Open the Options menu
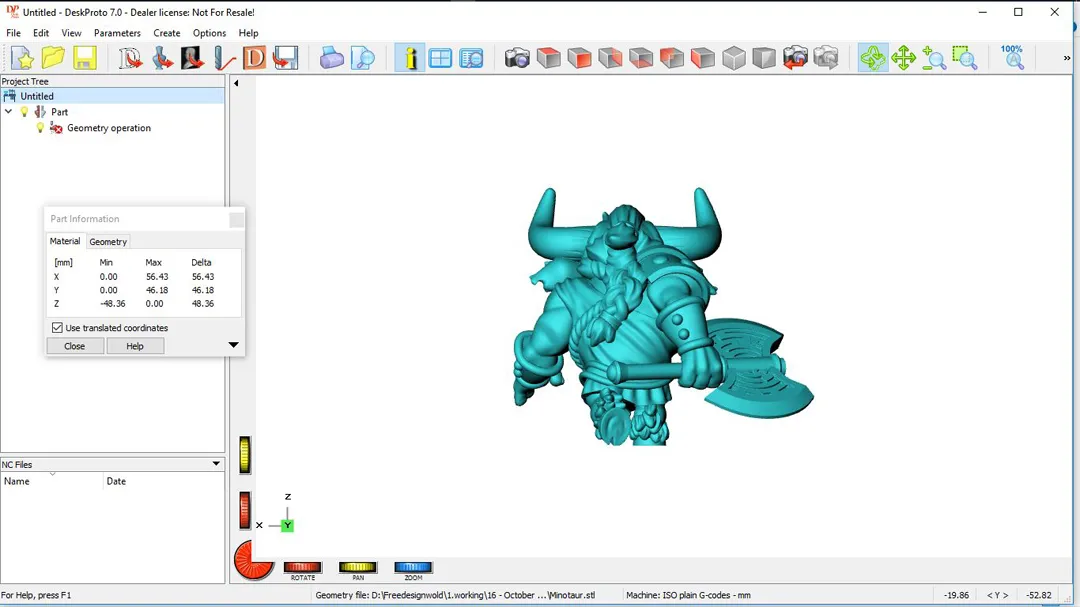1080x607 pixels. click(x=209, y=32)
